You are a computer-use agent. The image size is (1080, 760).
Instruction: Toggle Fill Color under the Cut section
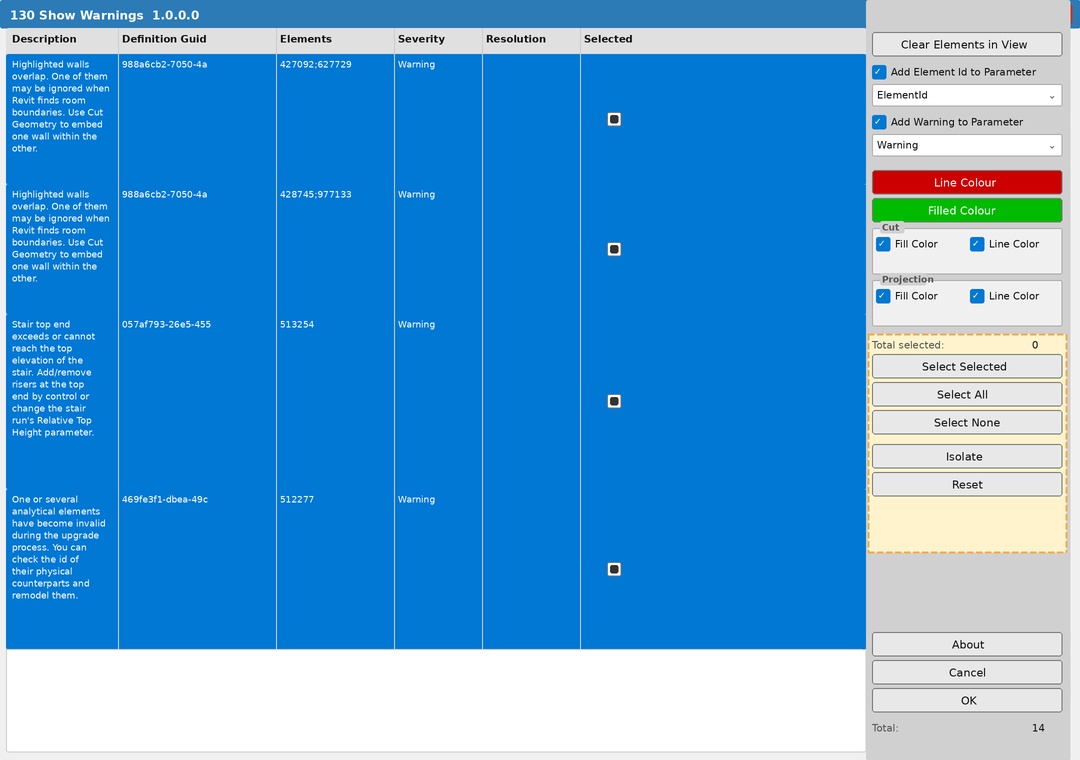click(883, 243)
